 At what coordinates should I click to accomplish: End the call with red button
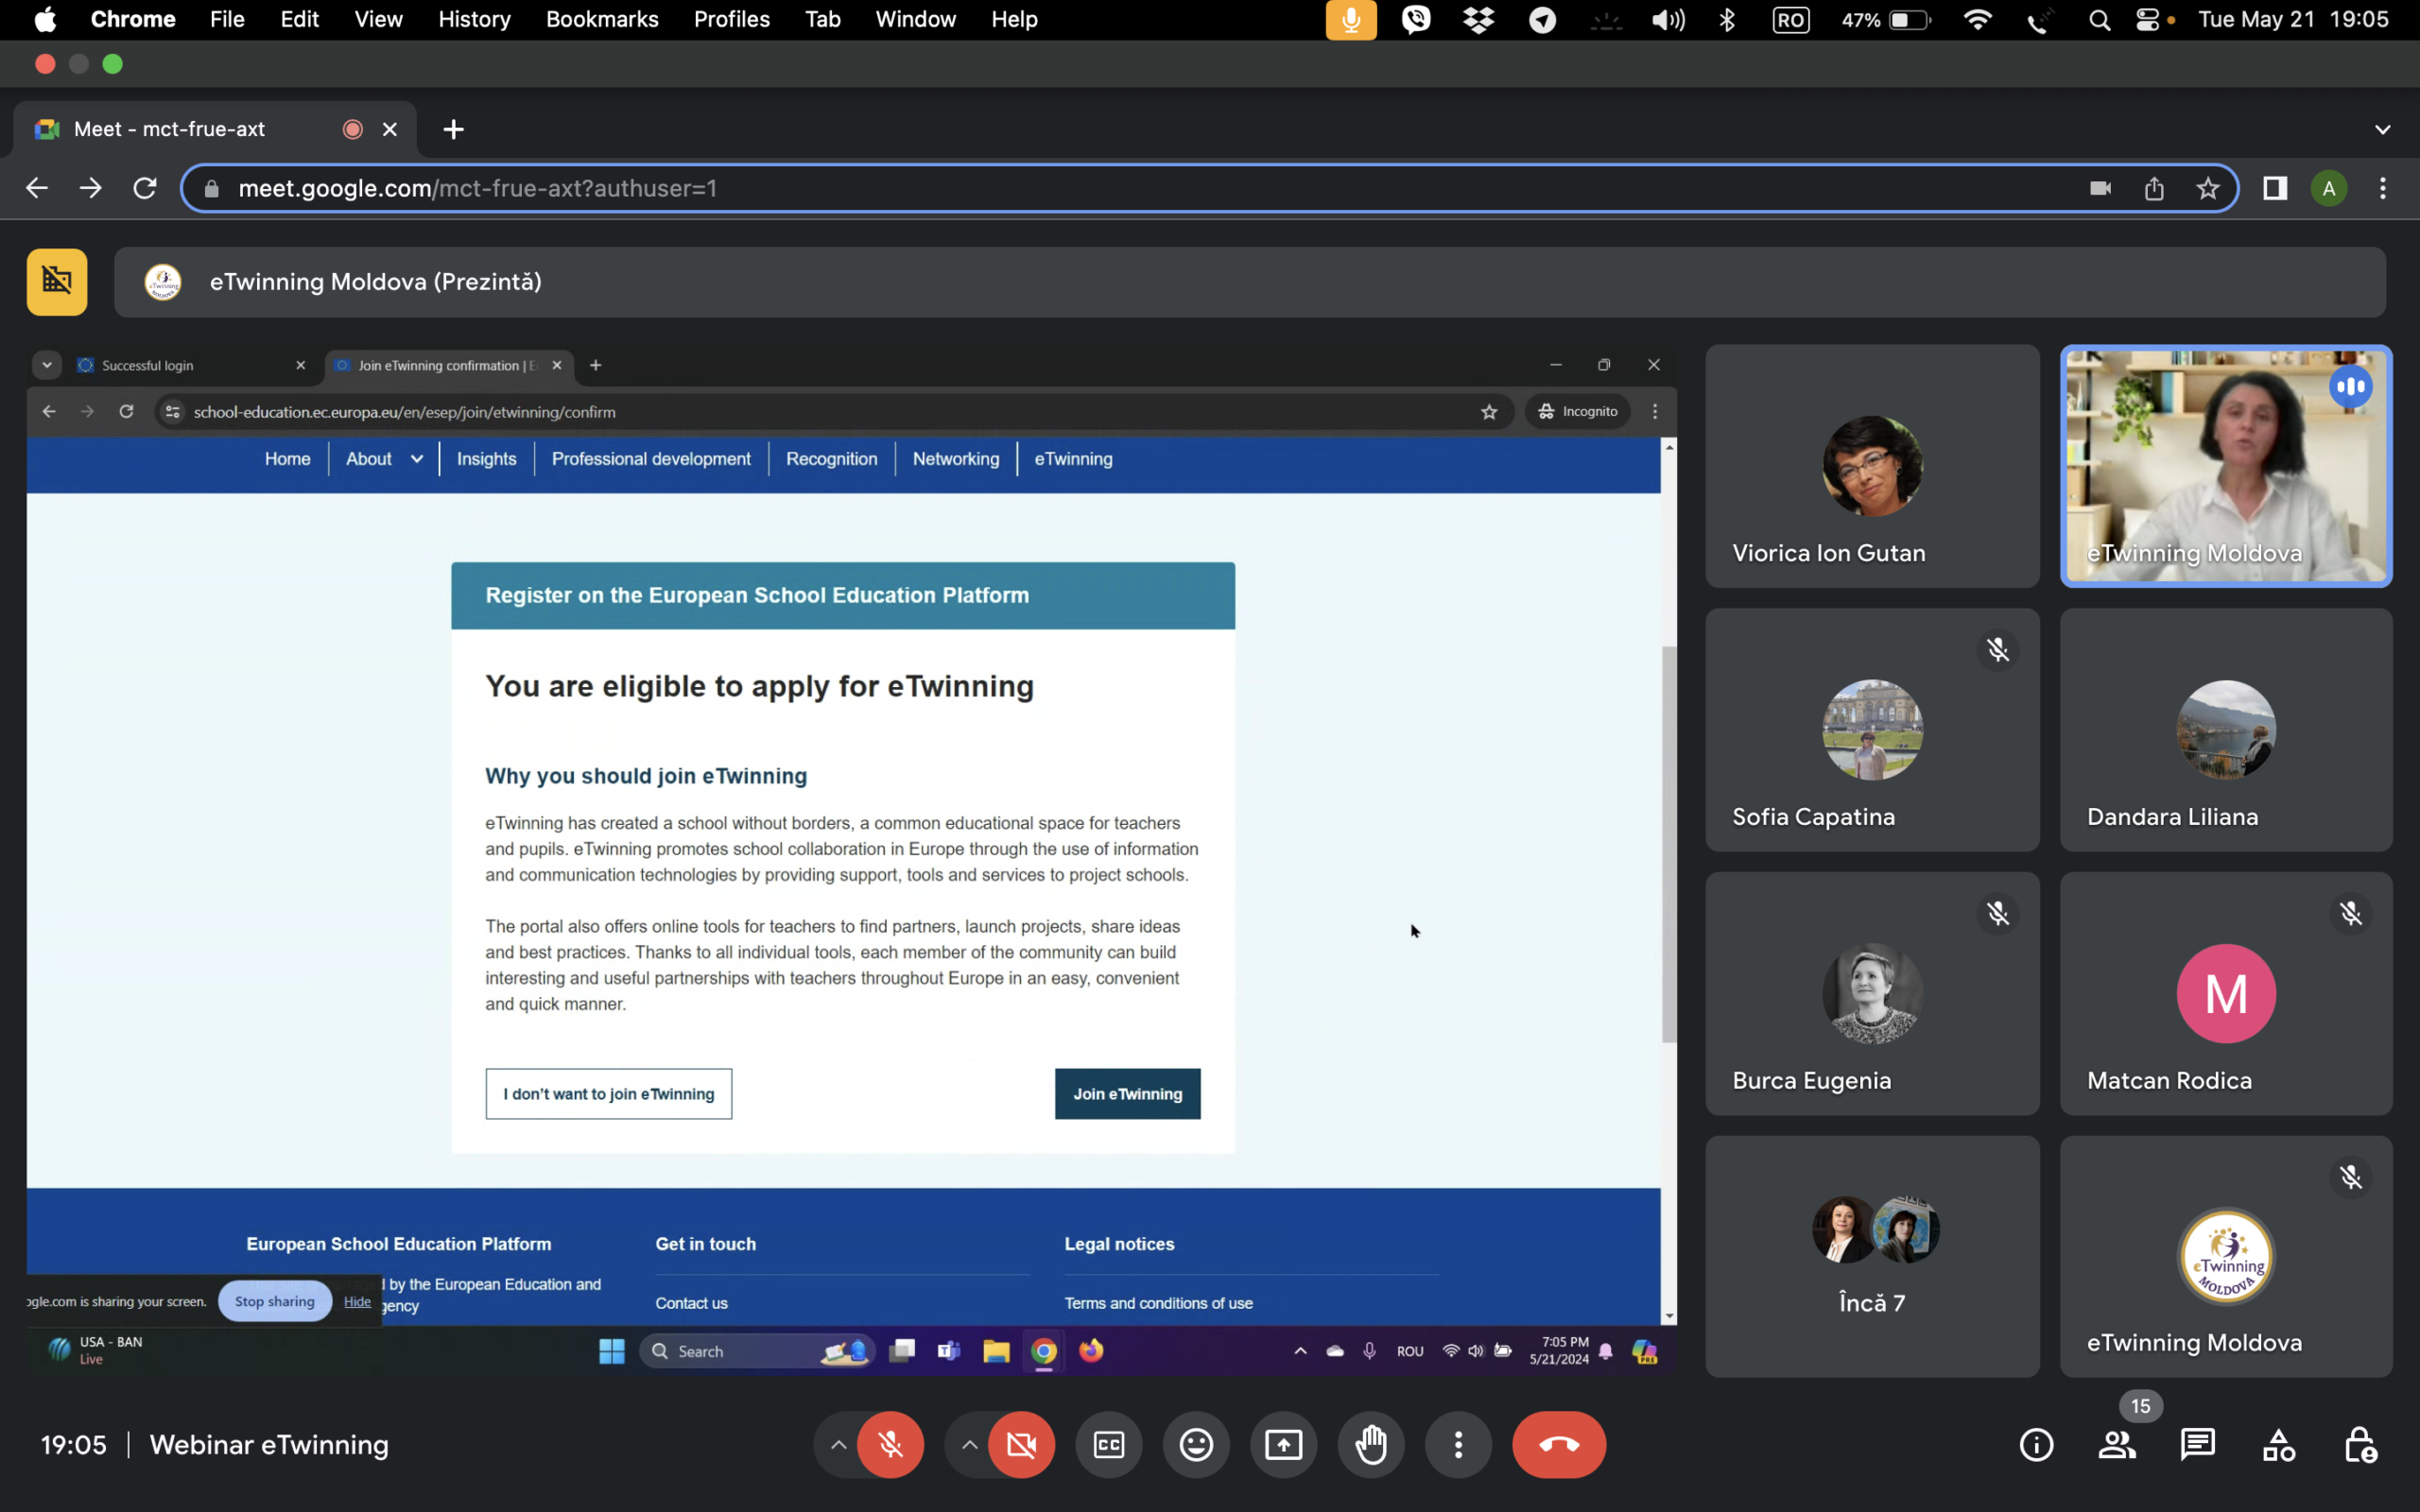click(x=1558, y=1444)
